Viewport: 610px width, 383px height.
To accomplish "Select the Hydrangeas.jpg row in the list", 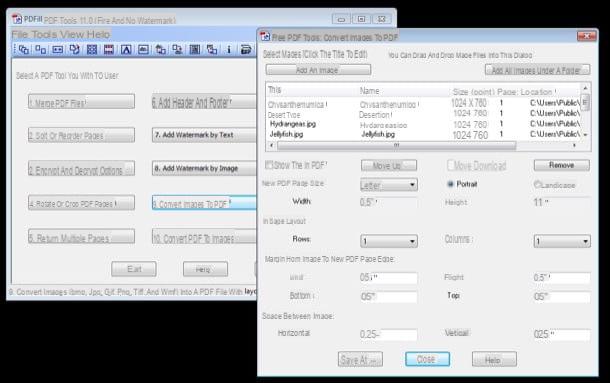I will click(423, 124).
